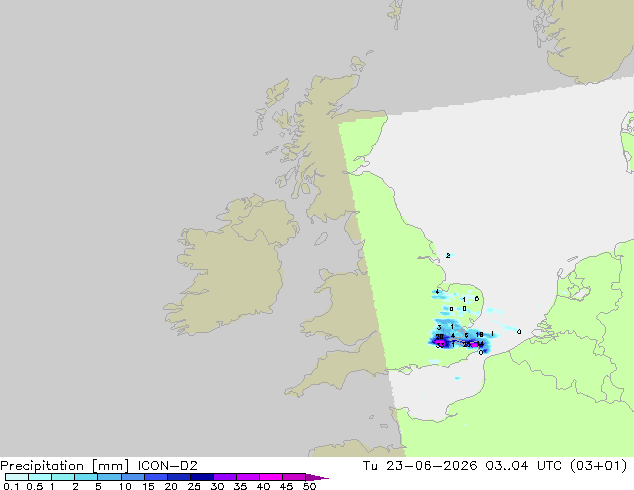
Task: Click the "18" precipitation value on the map
Action: tap(480, 334)
